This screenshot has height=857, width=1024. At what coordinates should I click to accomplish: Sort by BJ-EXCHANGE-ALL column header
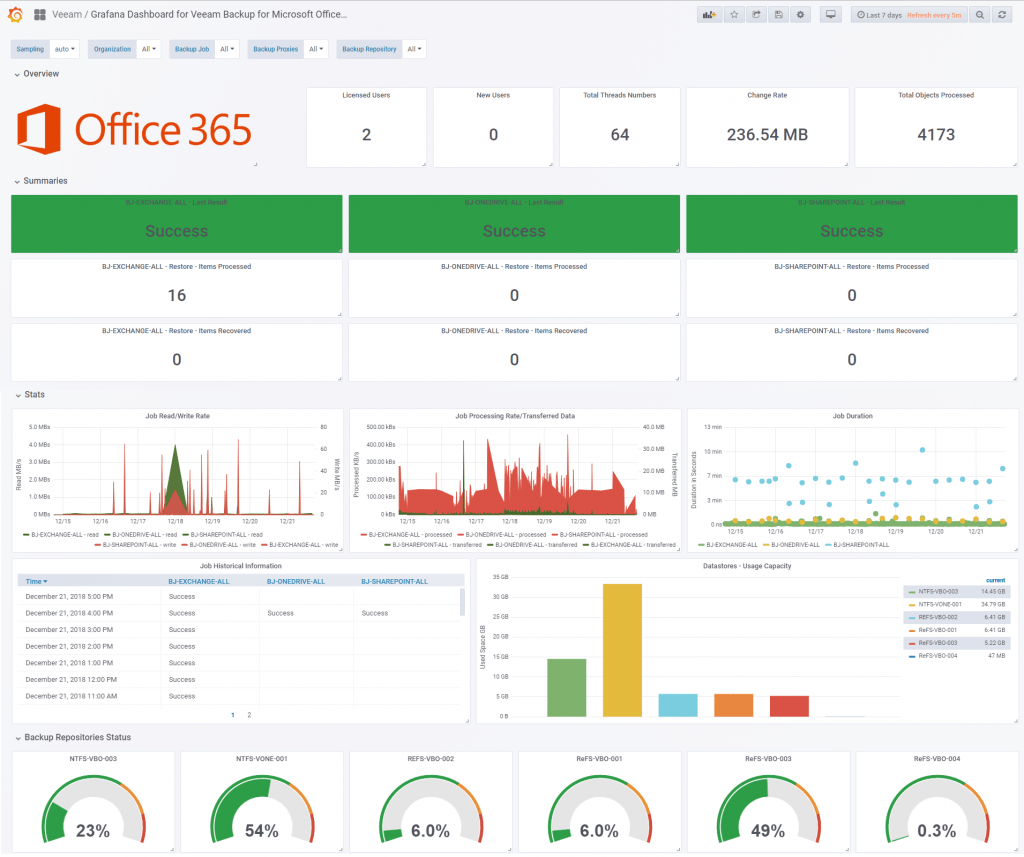click(199, 581)
